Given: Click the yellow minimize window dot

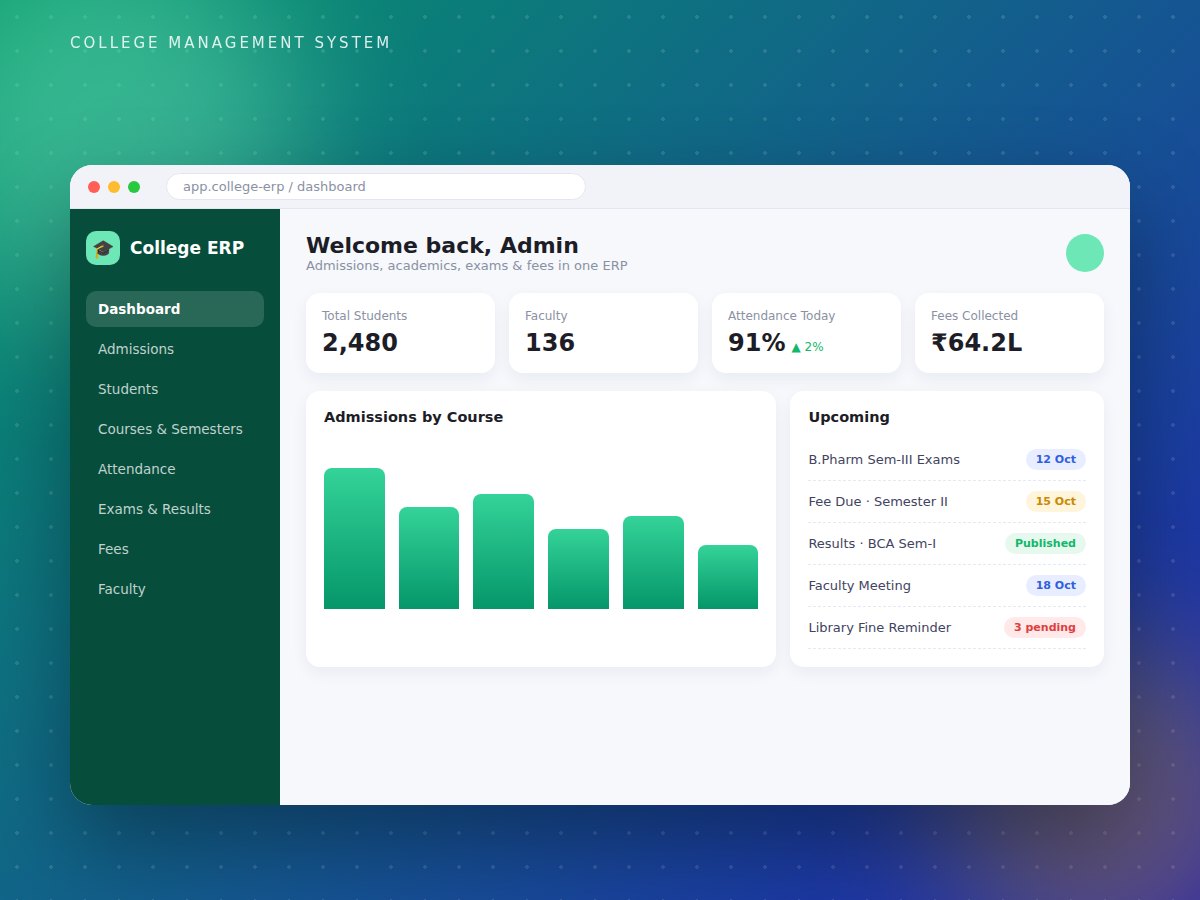Looking at the screenshot, I should [x=114, y=187].
